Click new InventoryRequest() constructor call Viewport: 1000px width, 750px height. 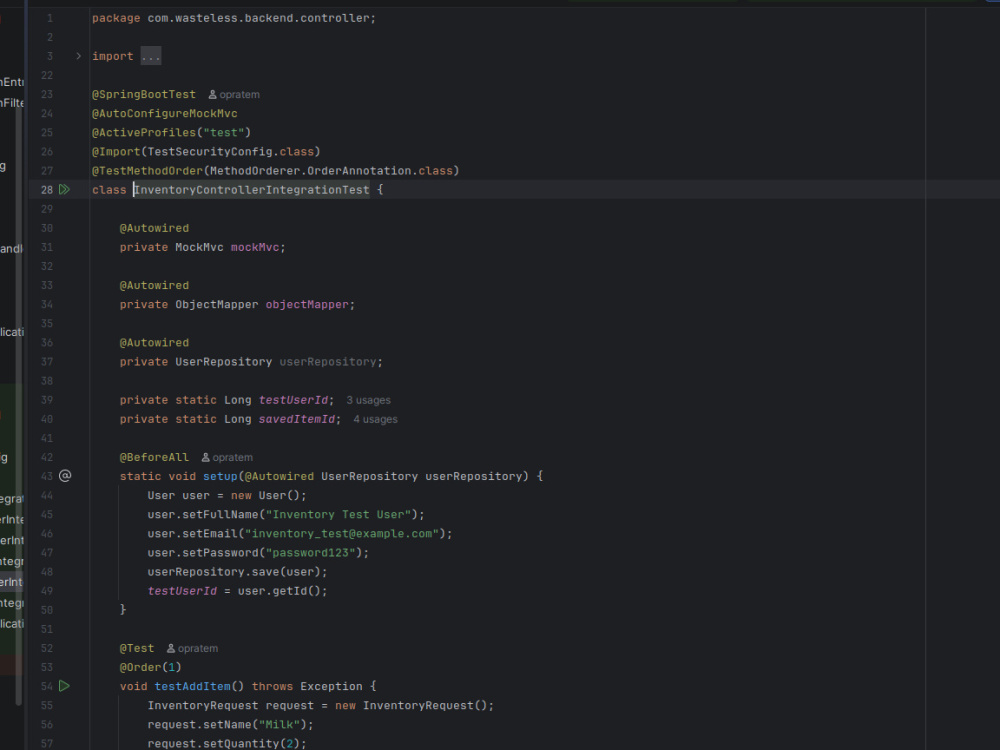(411, 705)
